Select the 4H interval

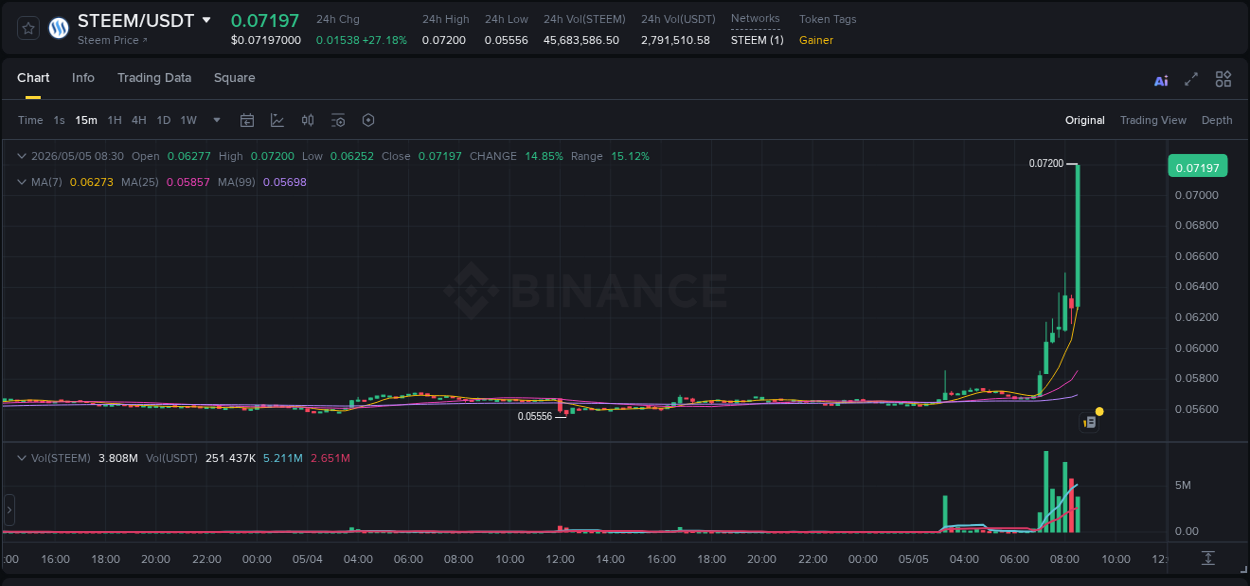point(138,120)
